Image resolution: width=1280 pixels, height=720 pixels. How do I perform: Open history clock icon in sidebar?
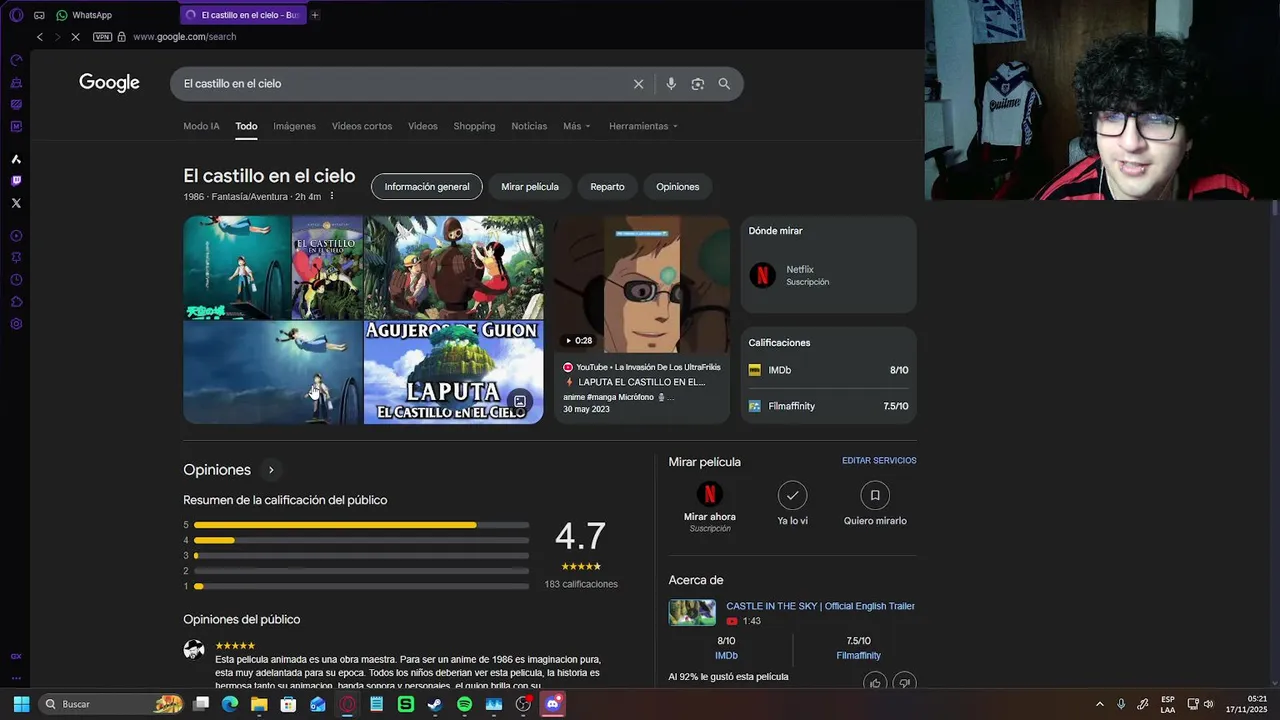pos(16,280)
